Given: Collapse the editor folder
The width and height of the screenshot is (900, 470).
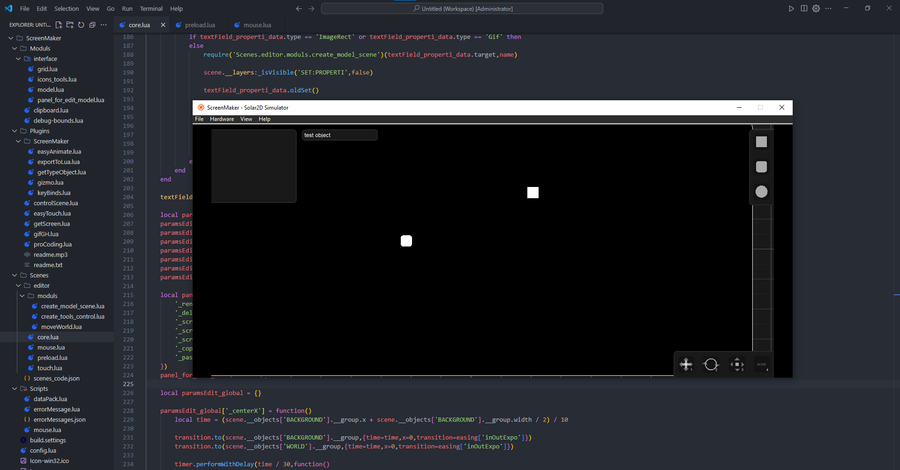Looking at the screenshot, I should click(18, 286).
